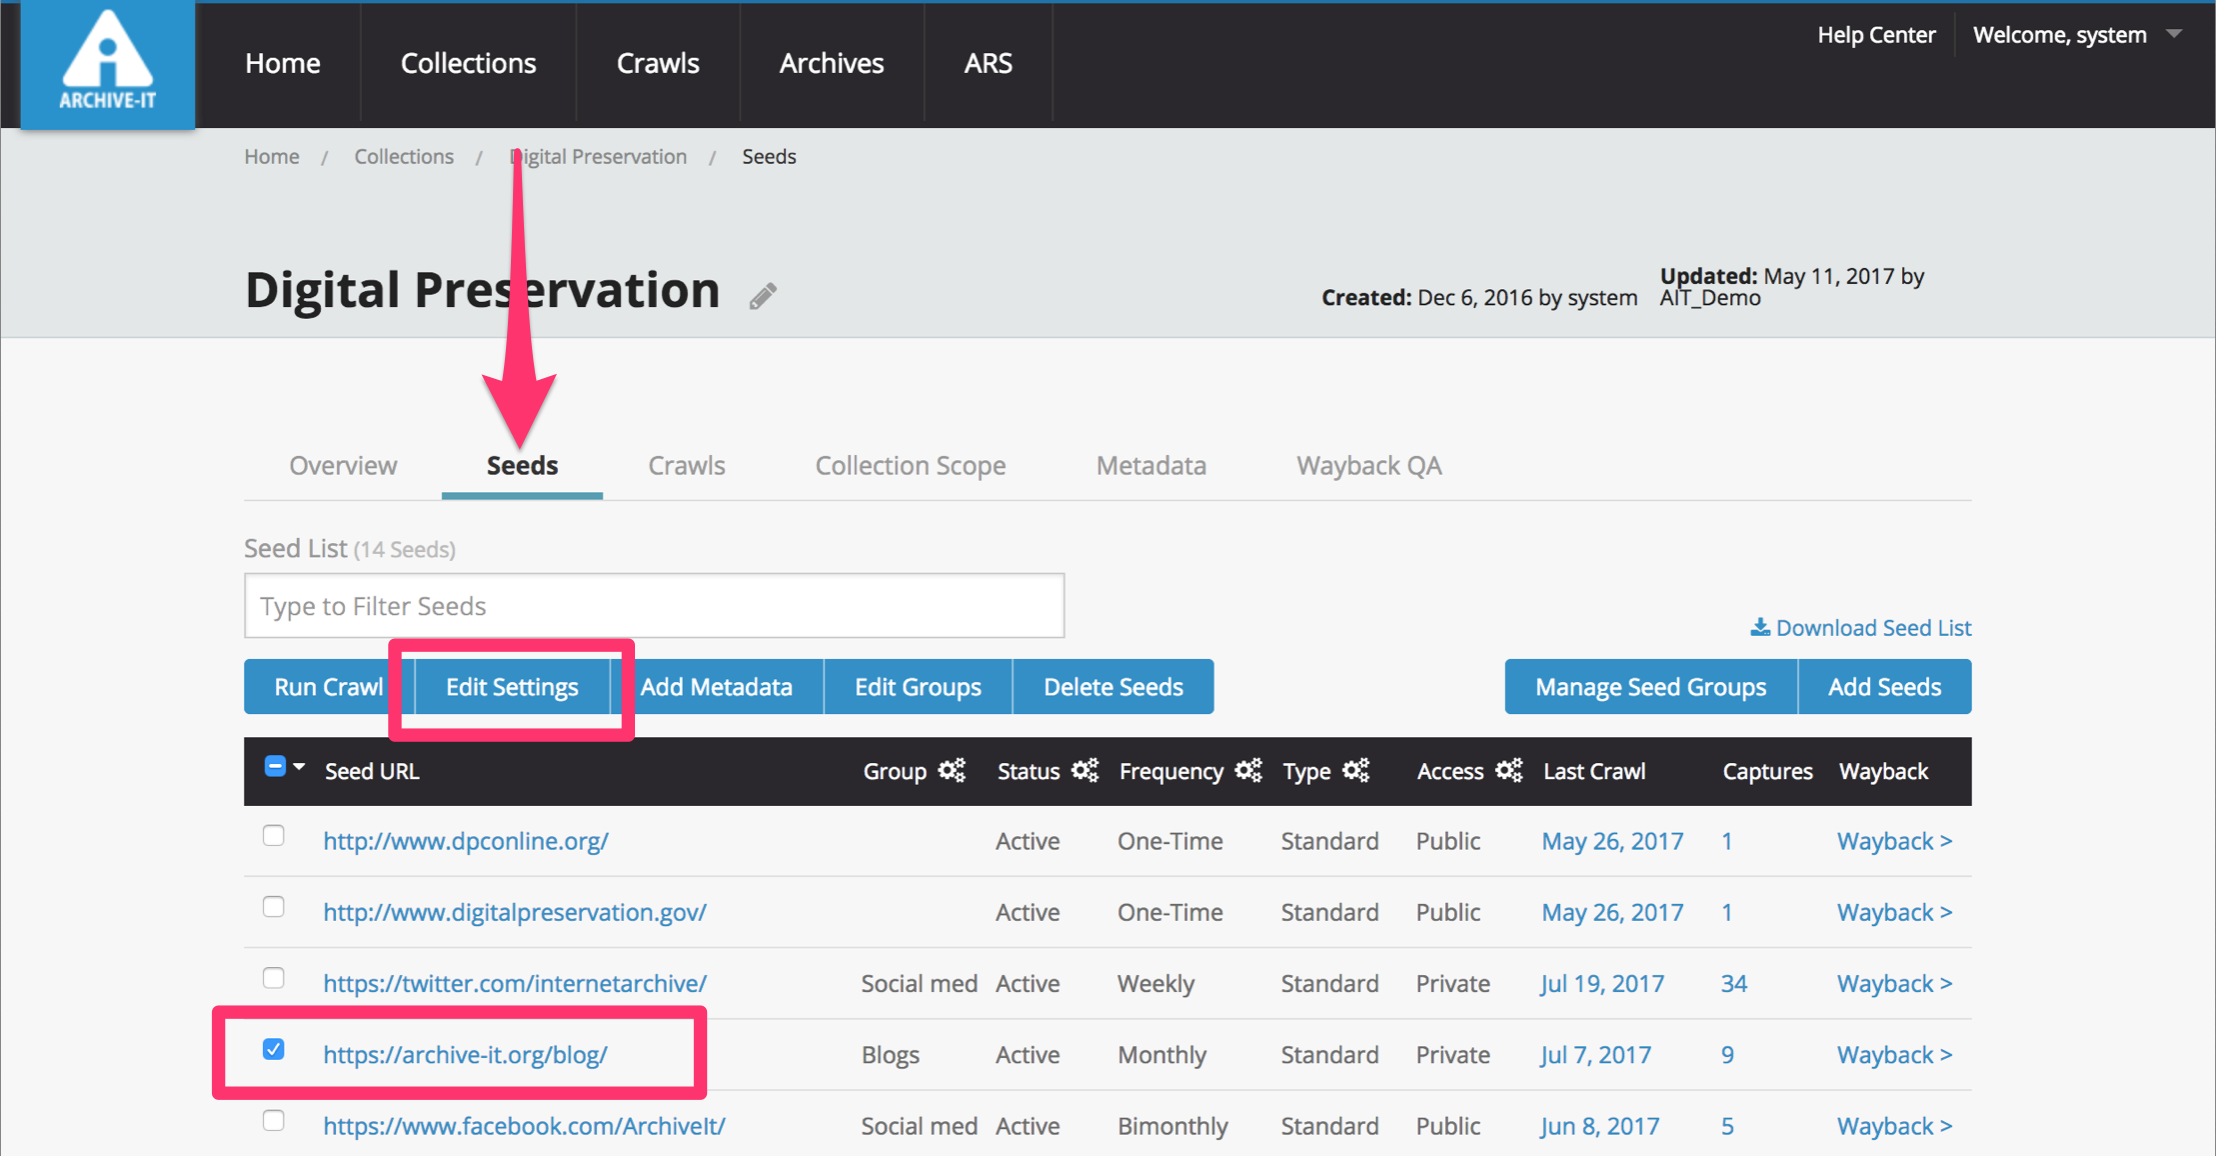Open the Wayback QA tab
This screenshot has height=1156, width=2216.
(x=1368, y=466)
